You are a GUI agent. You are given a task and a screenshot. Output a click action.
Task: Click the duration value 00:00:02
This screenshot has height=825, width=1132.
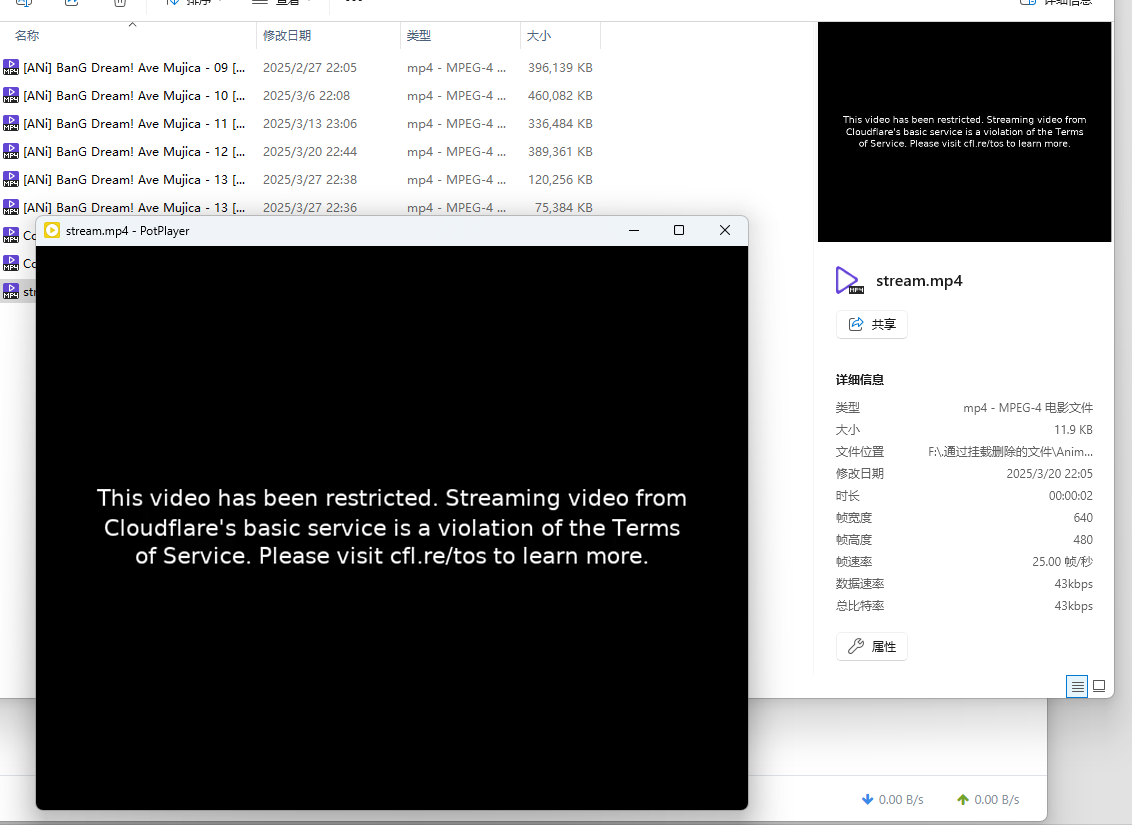[x=1071, y=496]
